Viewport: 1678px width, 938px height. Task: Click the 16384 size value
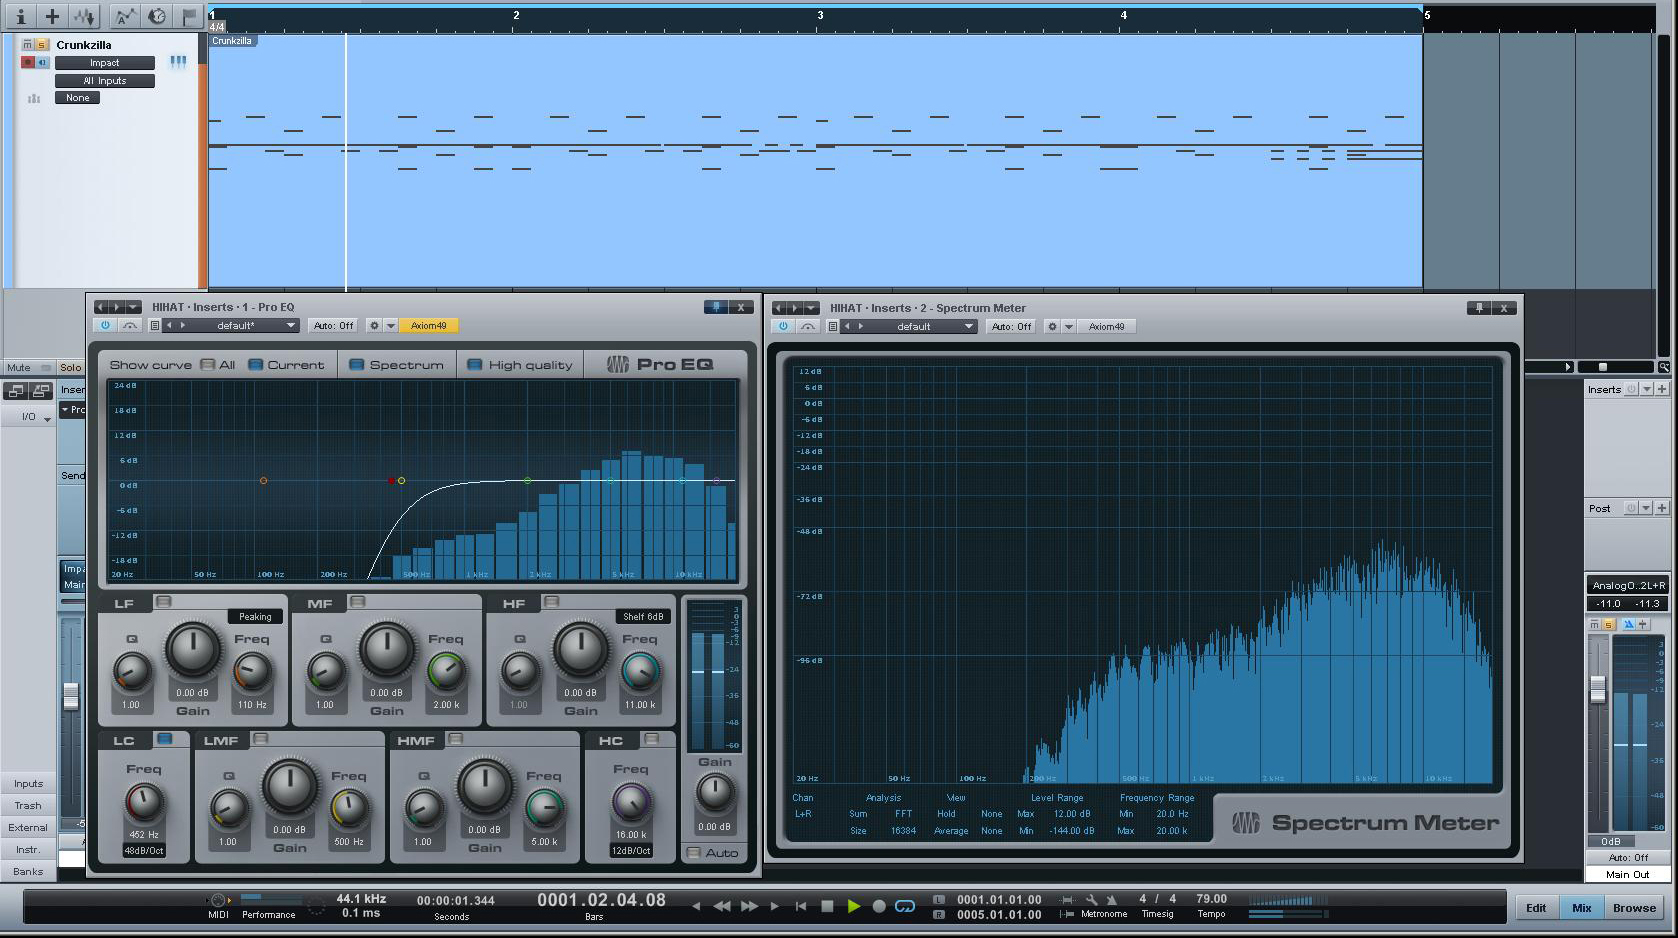(903, 831)
